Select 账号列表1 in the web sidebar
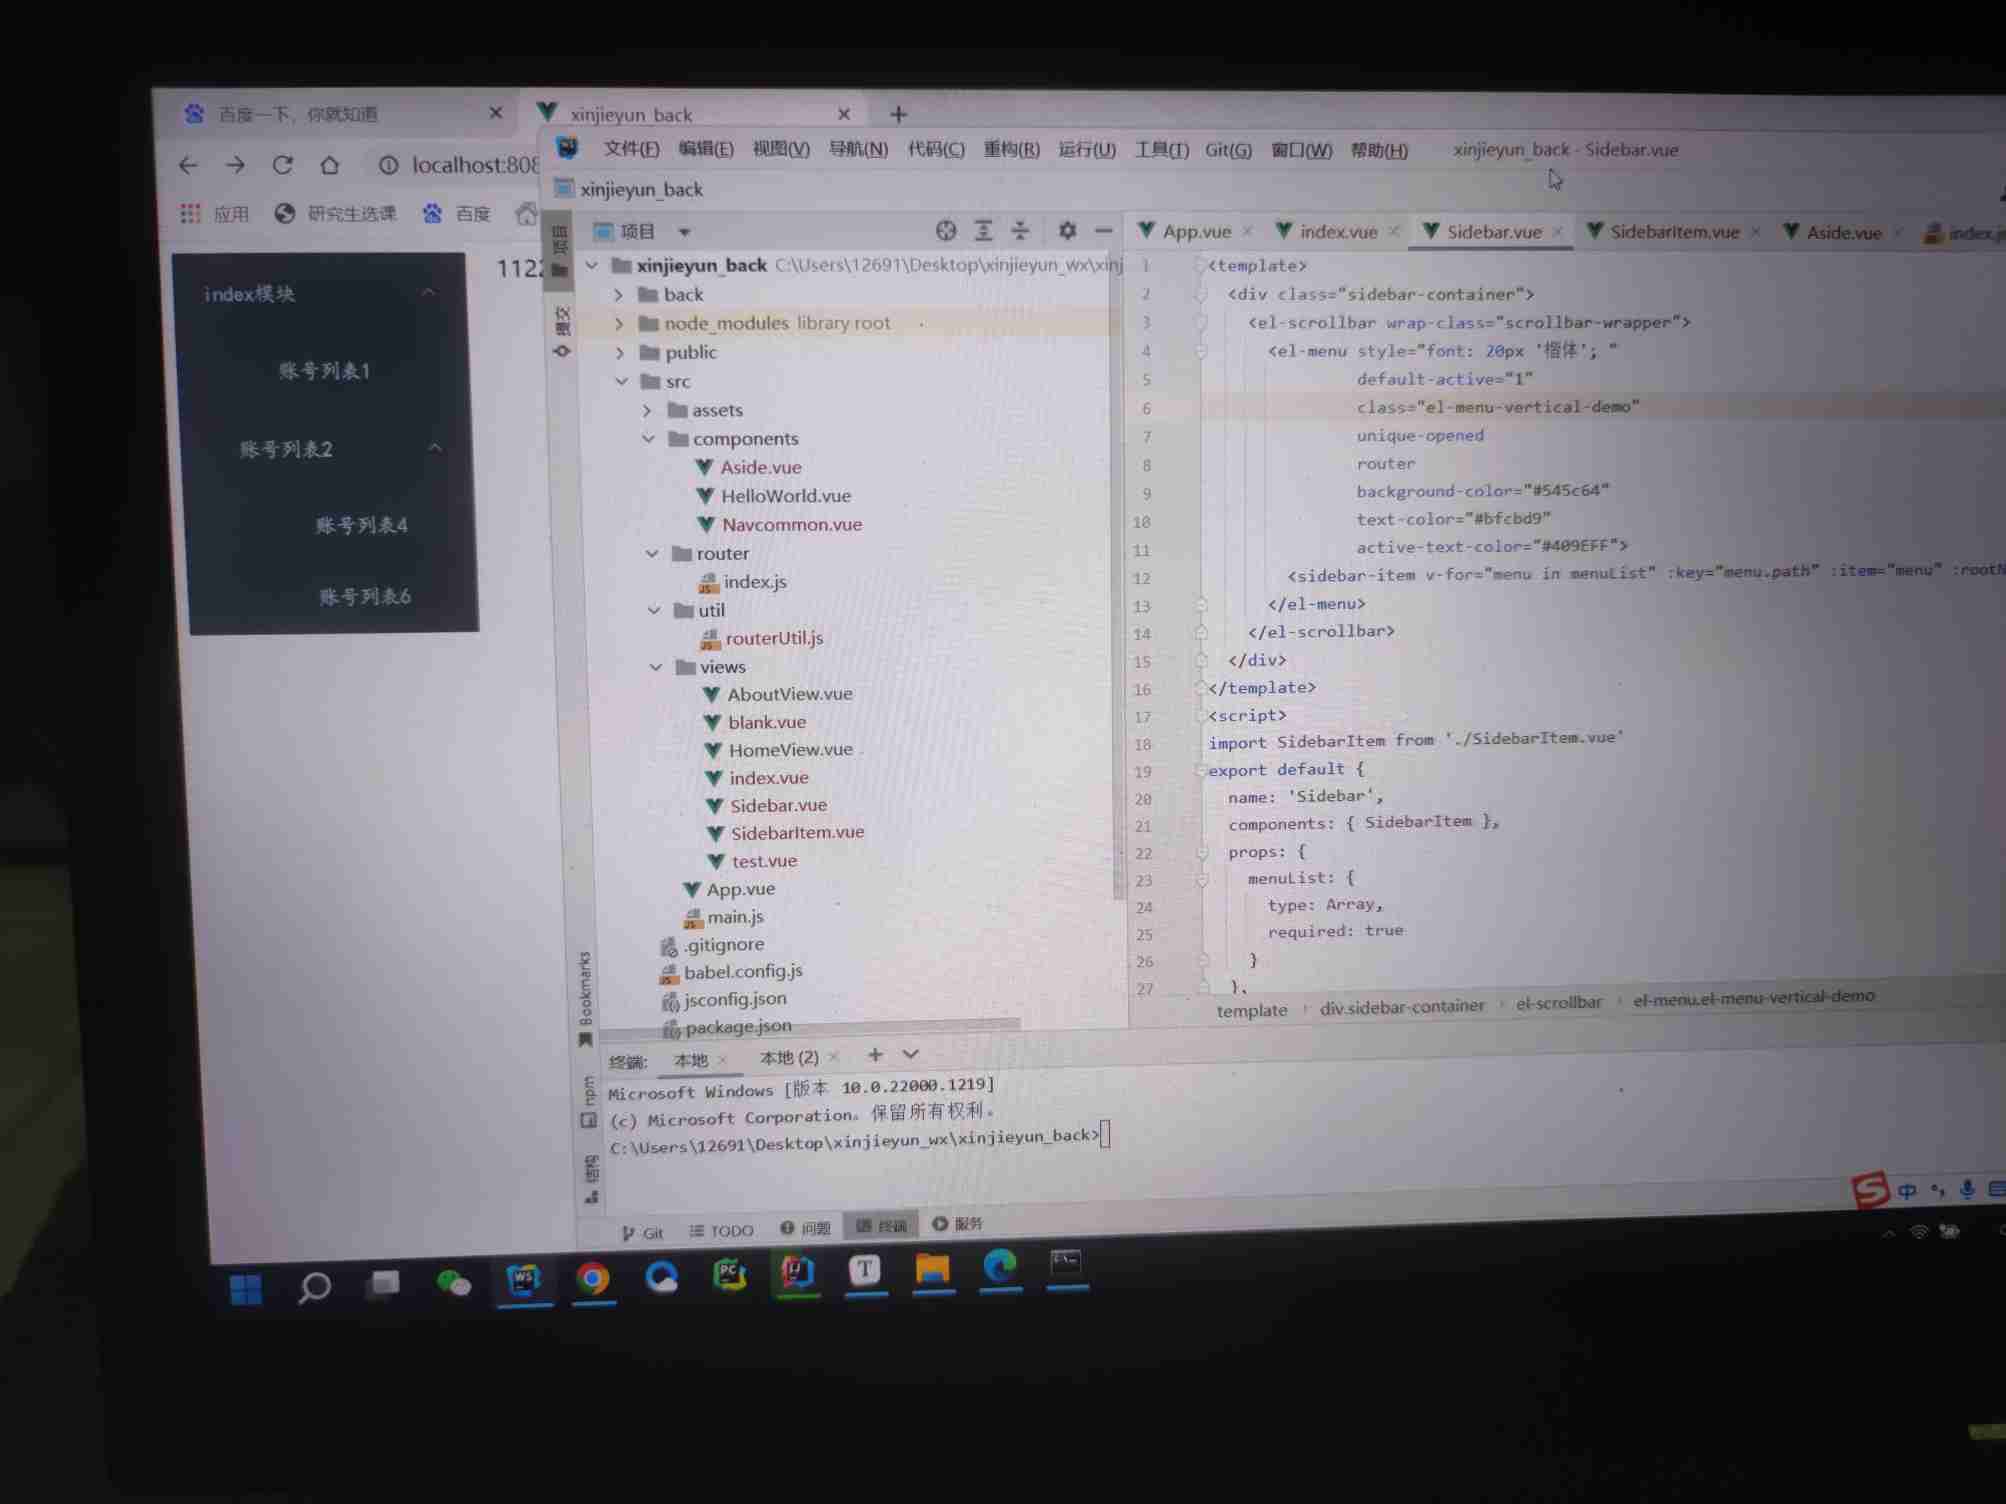The image size is (2006, 1504). [x=324, y=371]
